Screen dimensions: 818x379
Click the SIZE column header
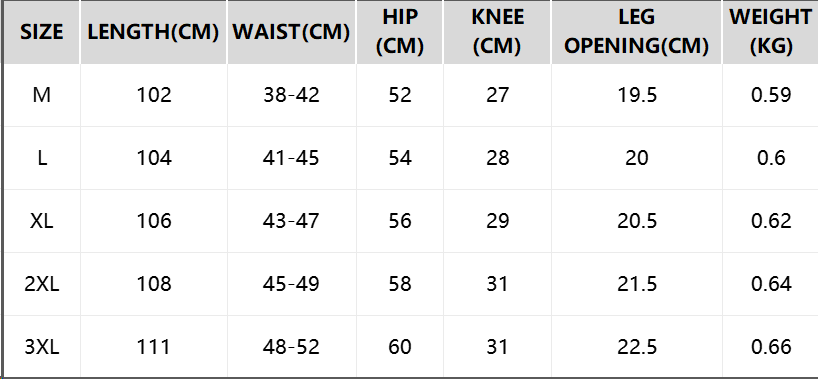(41, 32)
